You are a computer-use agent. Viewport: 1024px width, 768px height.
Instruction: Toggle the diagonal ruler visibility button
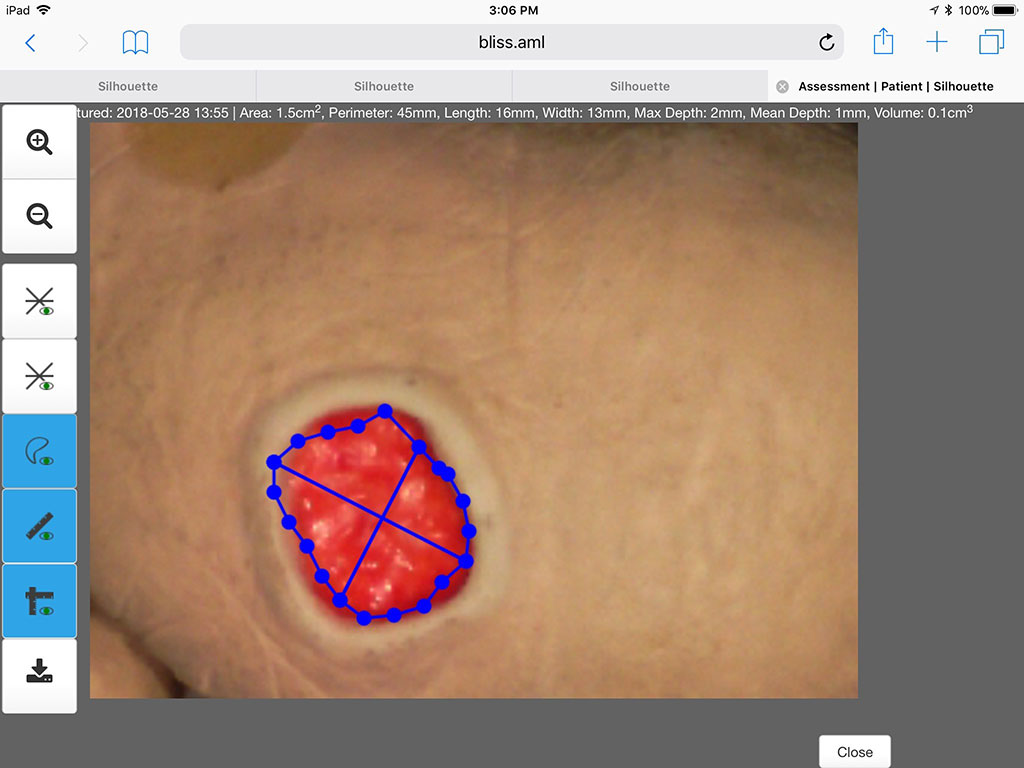(39, 526)
